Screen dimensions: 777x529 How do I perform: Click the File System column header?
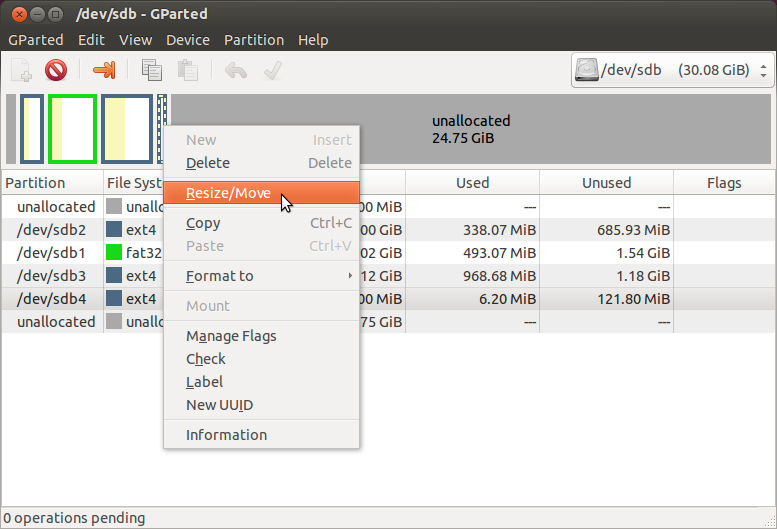pos(134,183)
